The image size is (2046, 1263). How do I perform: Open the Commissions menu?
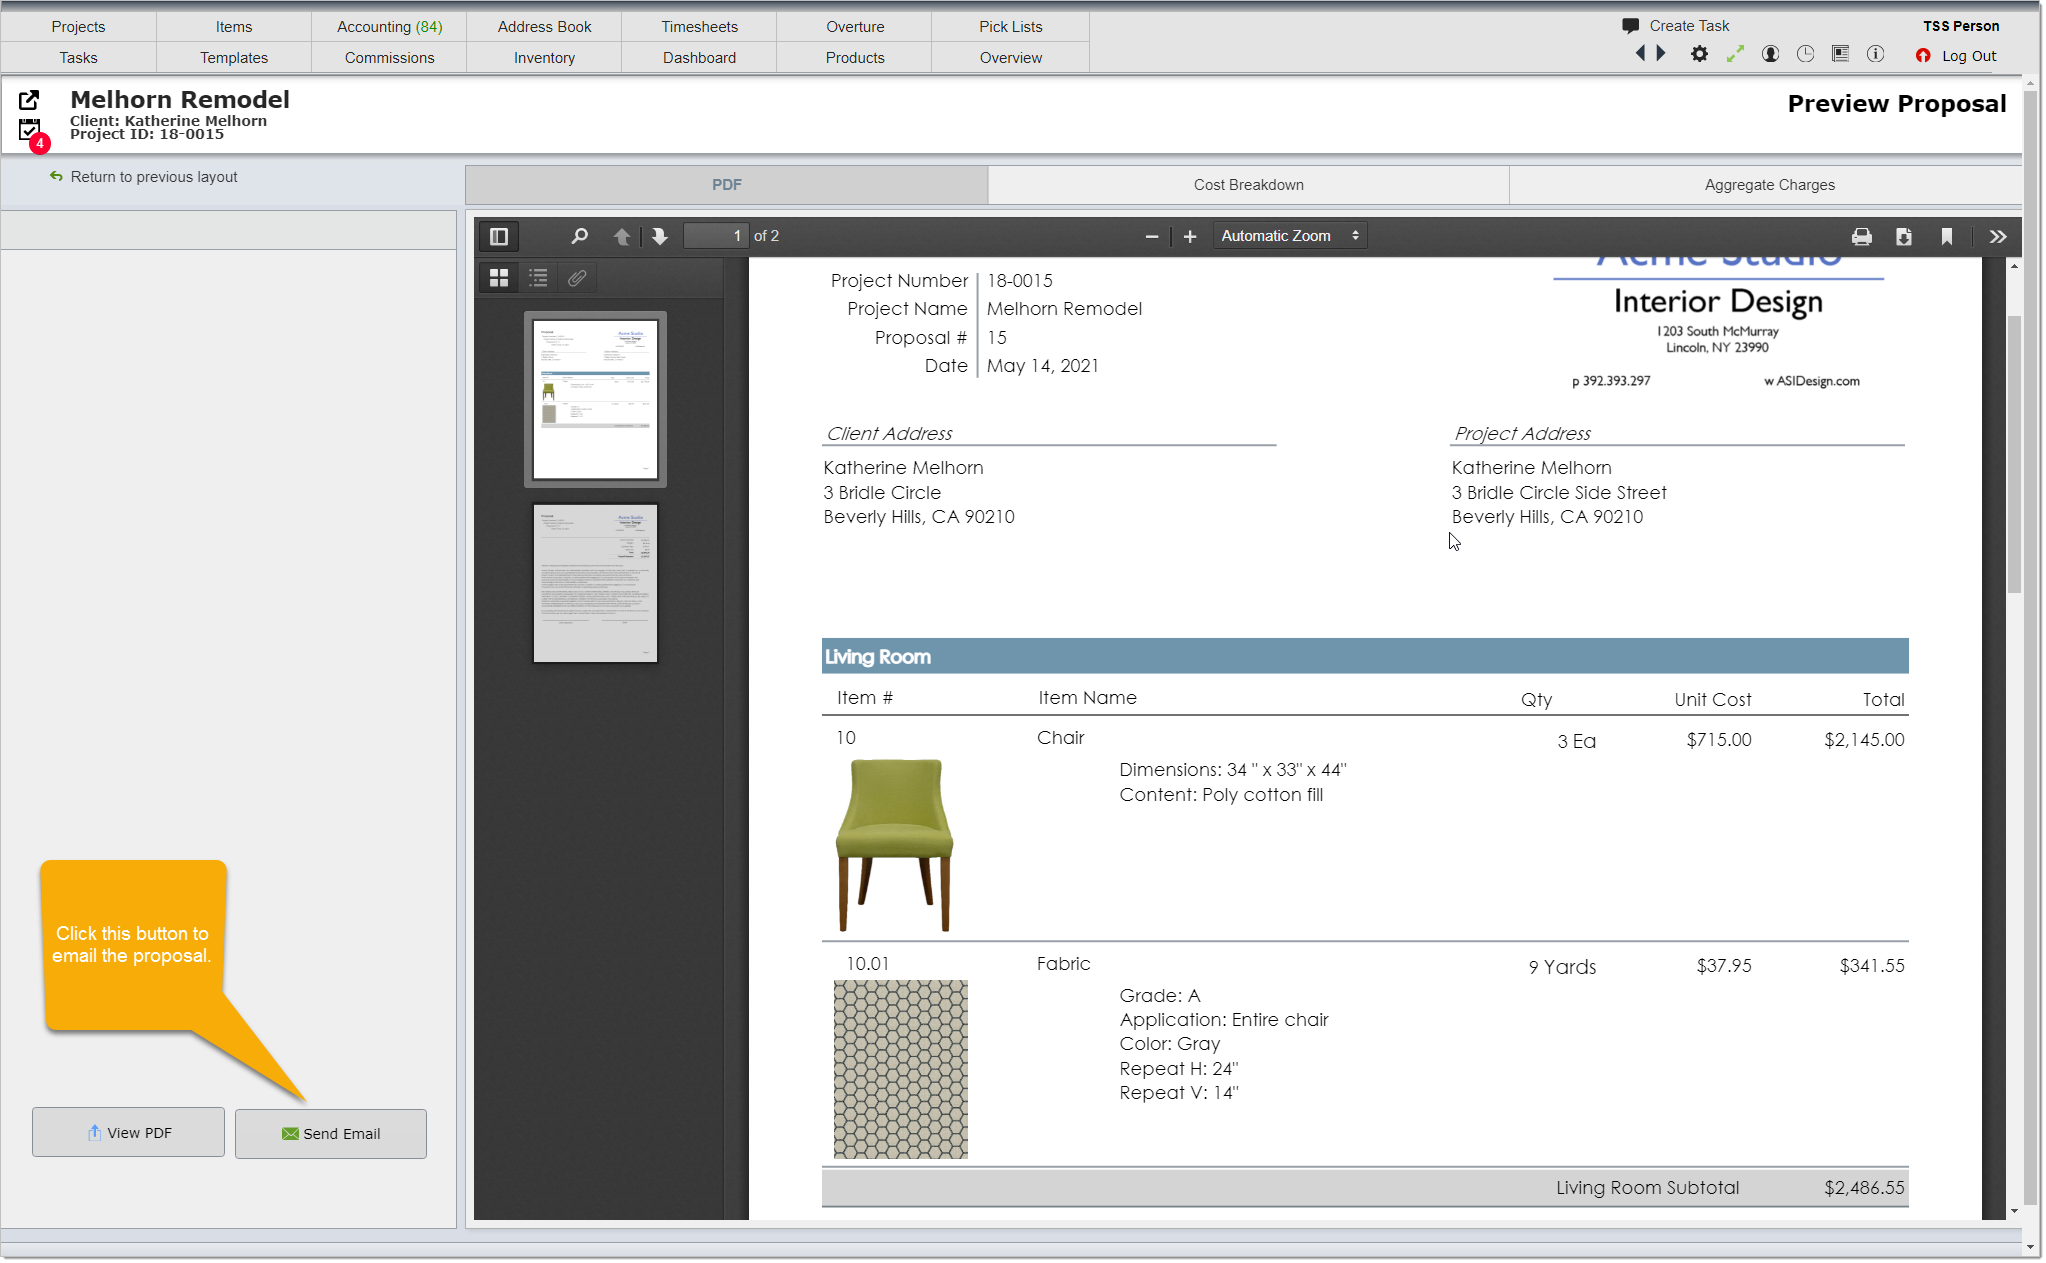(x=389, y=58)
